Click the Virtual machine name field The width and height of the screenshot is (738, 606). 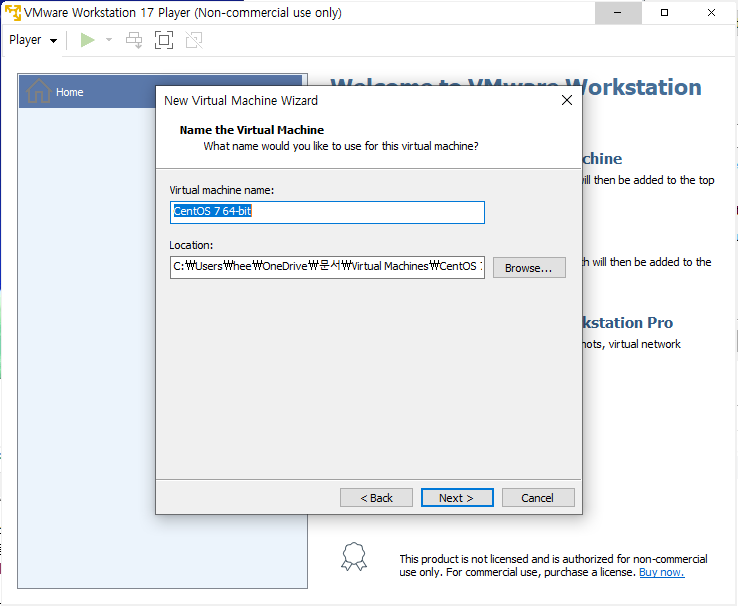327,212
